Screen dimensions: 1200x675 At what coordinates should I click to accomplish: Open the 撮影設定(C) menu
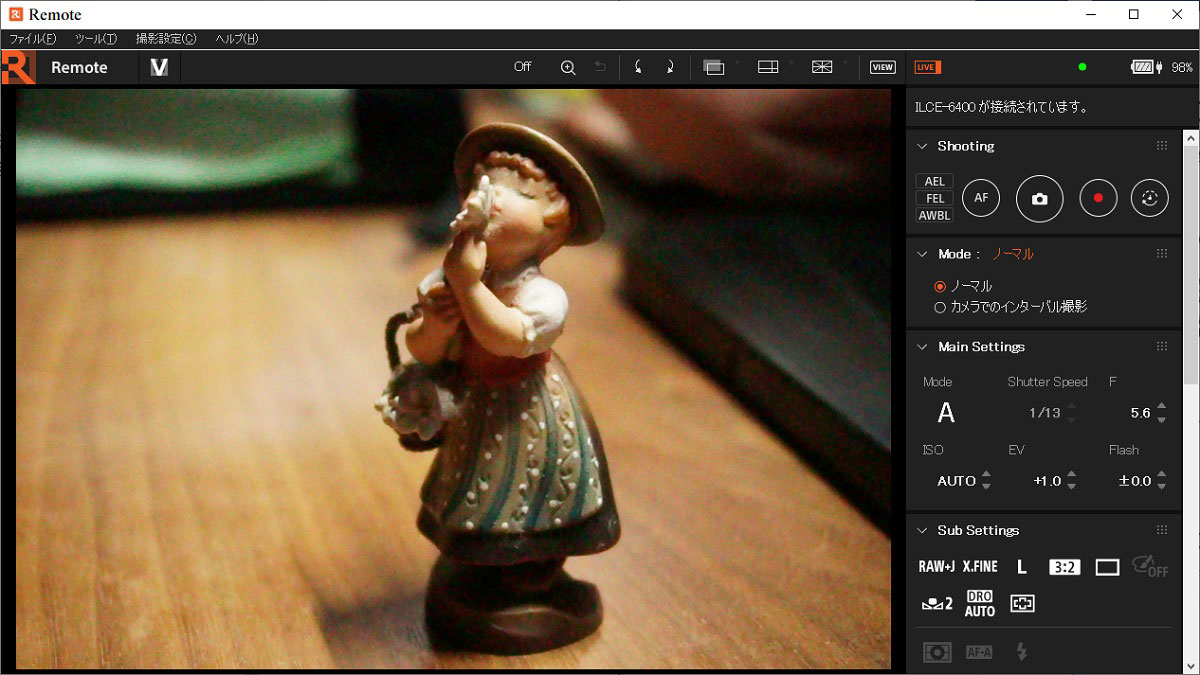click(x=166, y=39)
